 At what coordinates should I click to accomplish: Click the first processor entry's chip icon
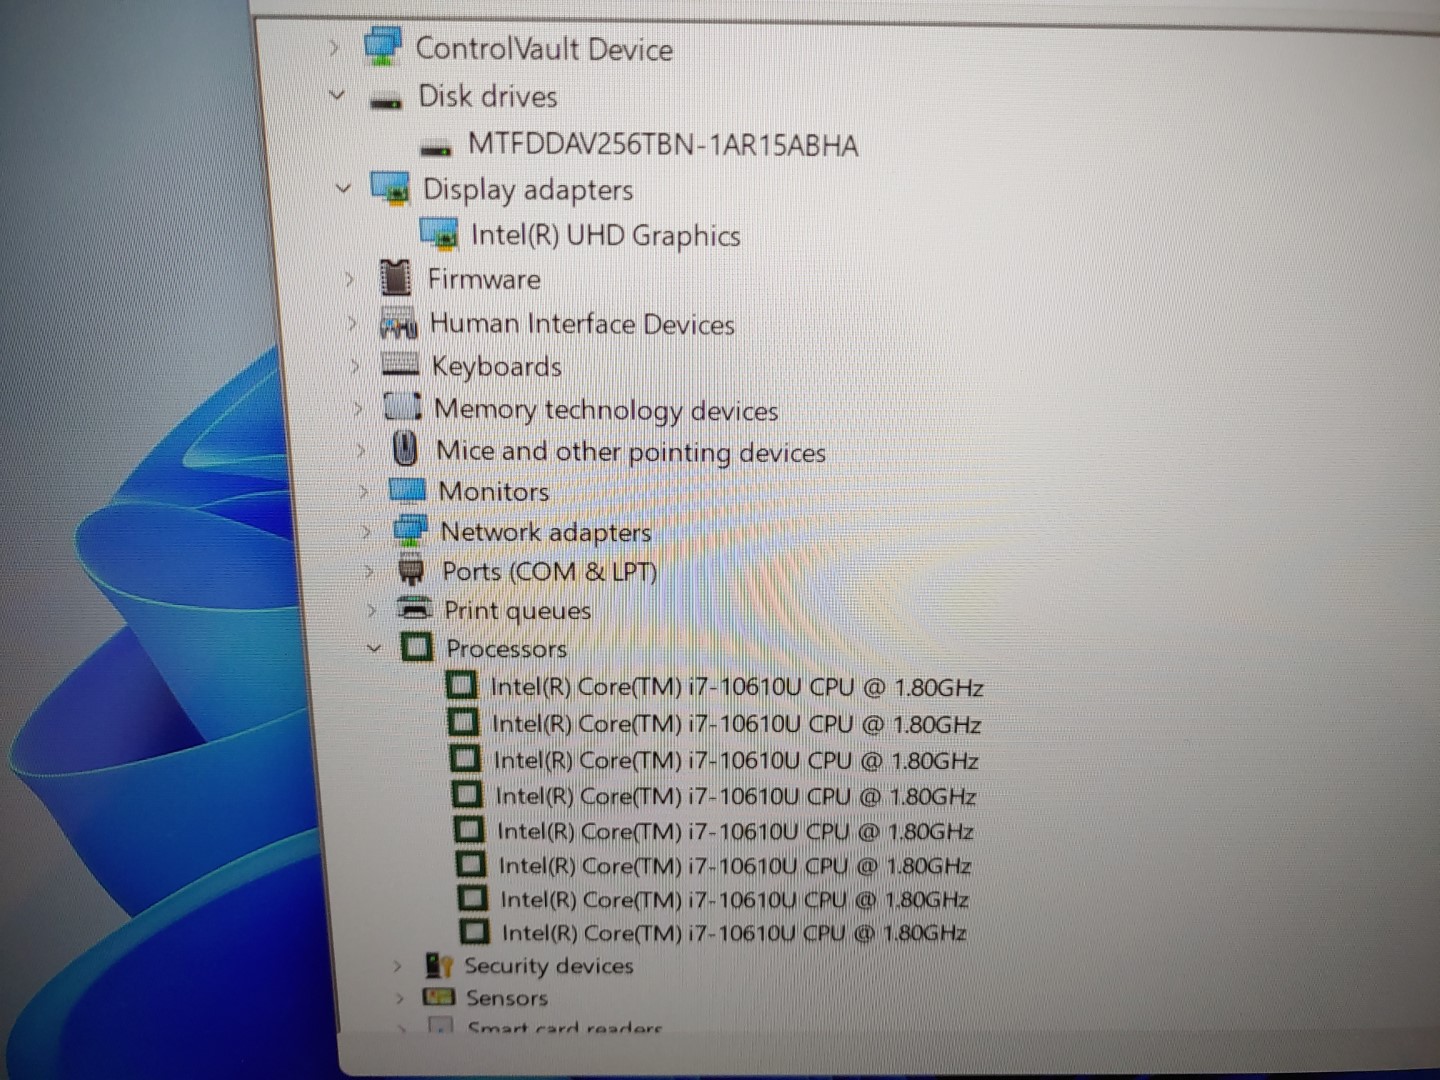[x=461, y=685]
